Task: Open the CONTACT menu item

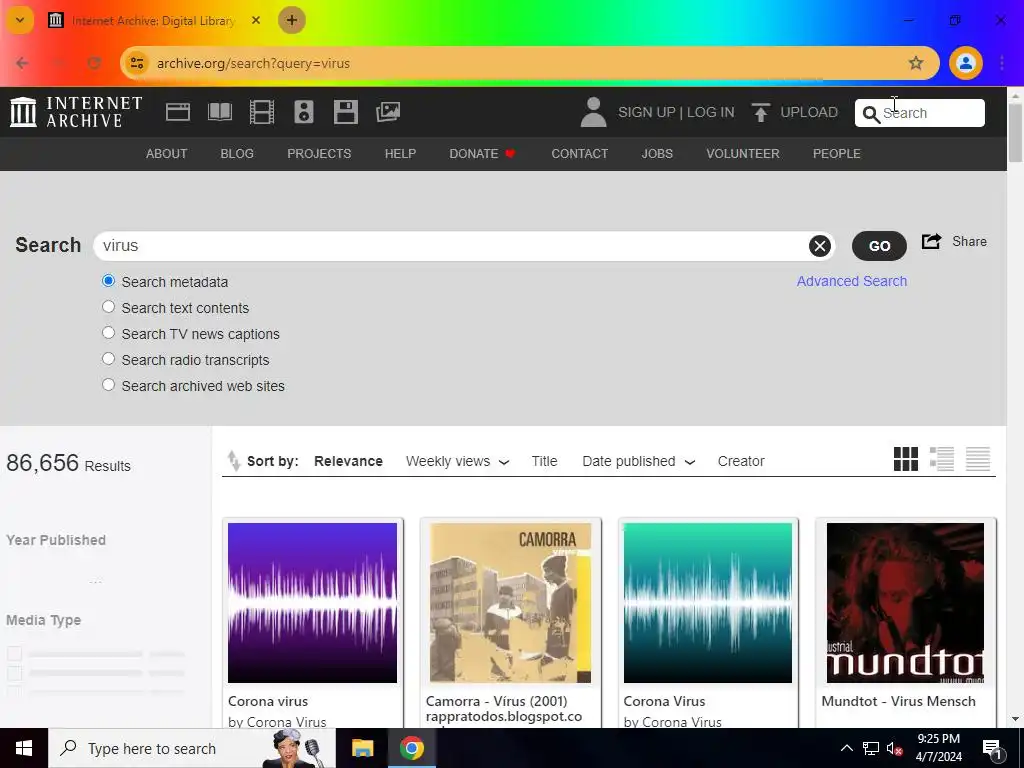Action: [x=579, y=153]
